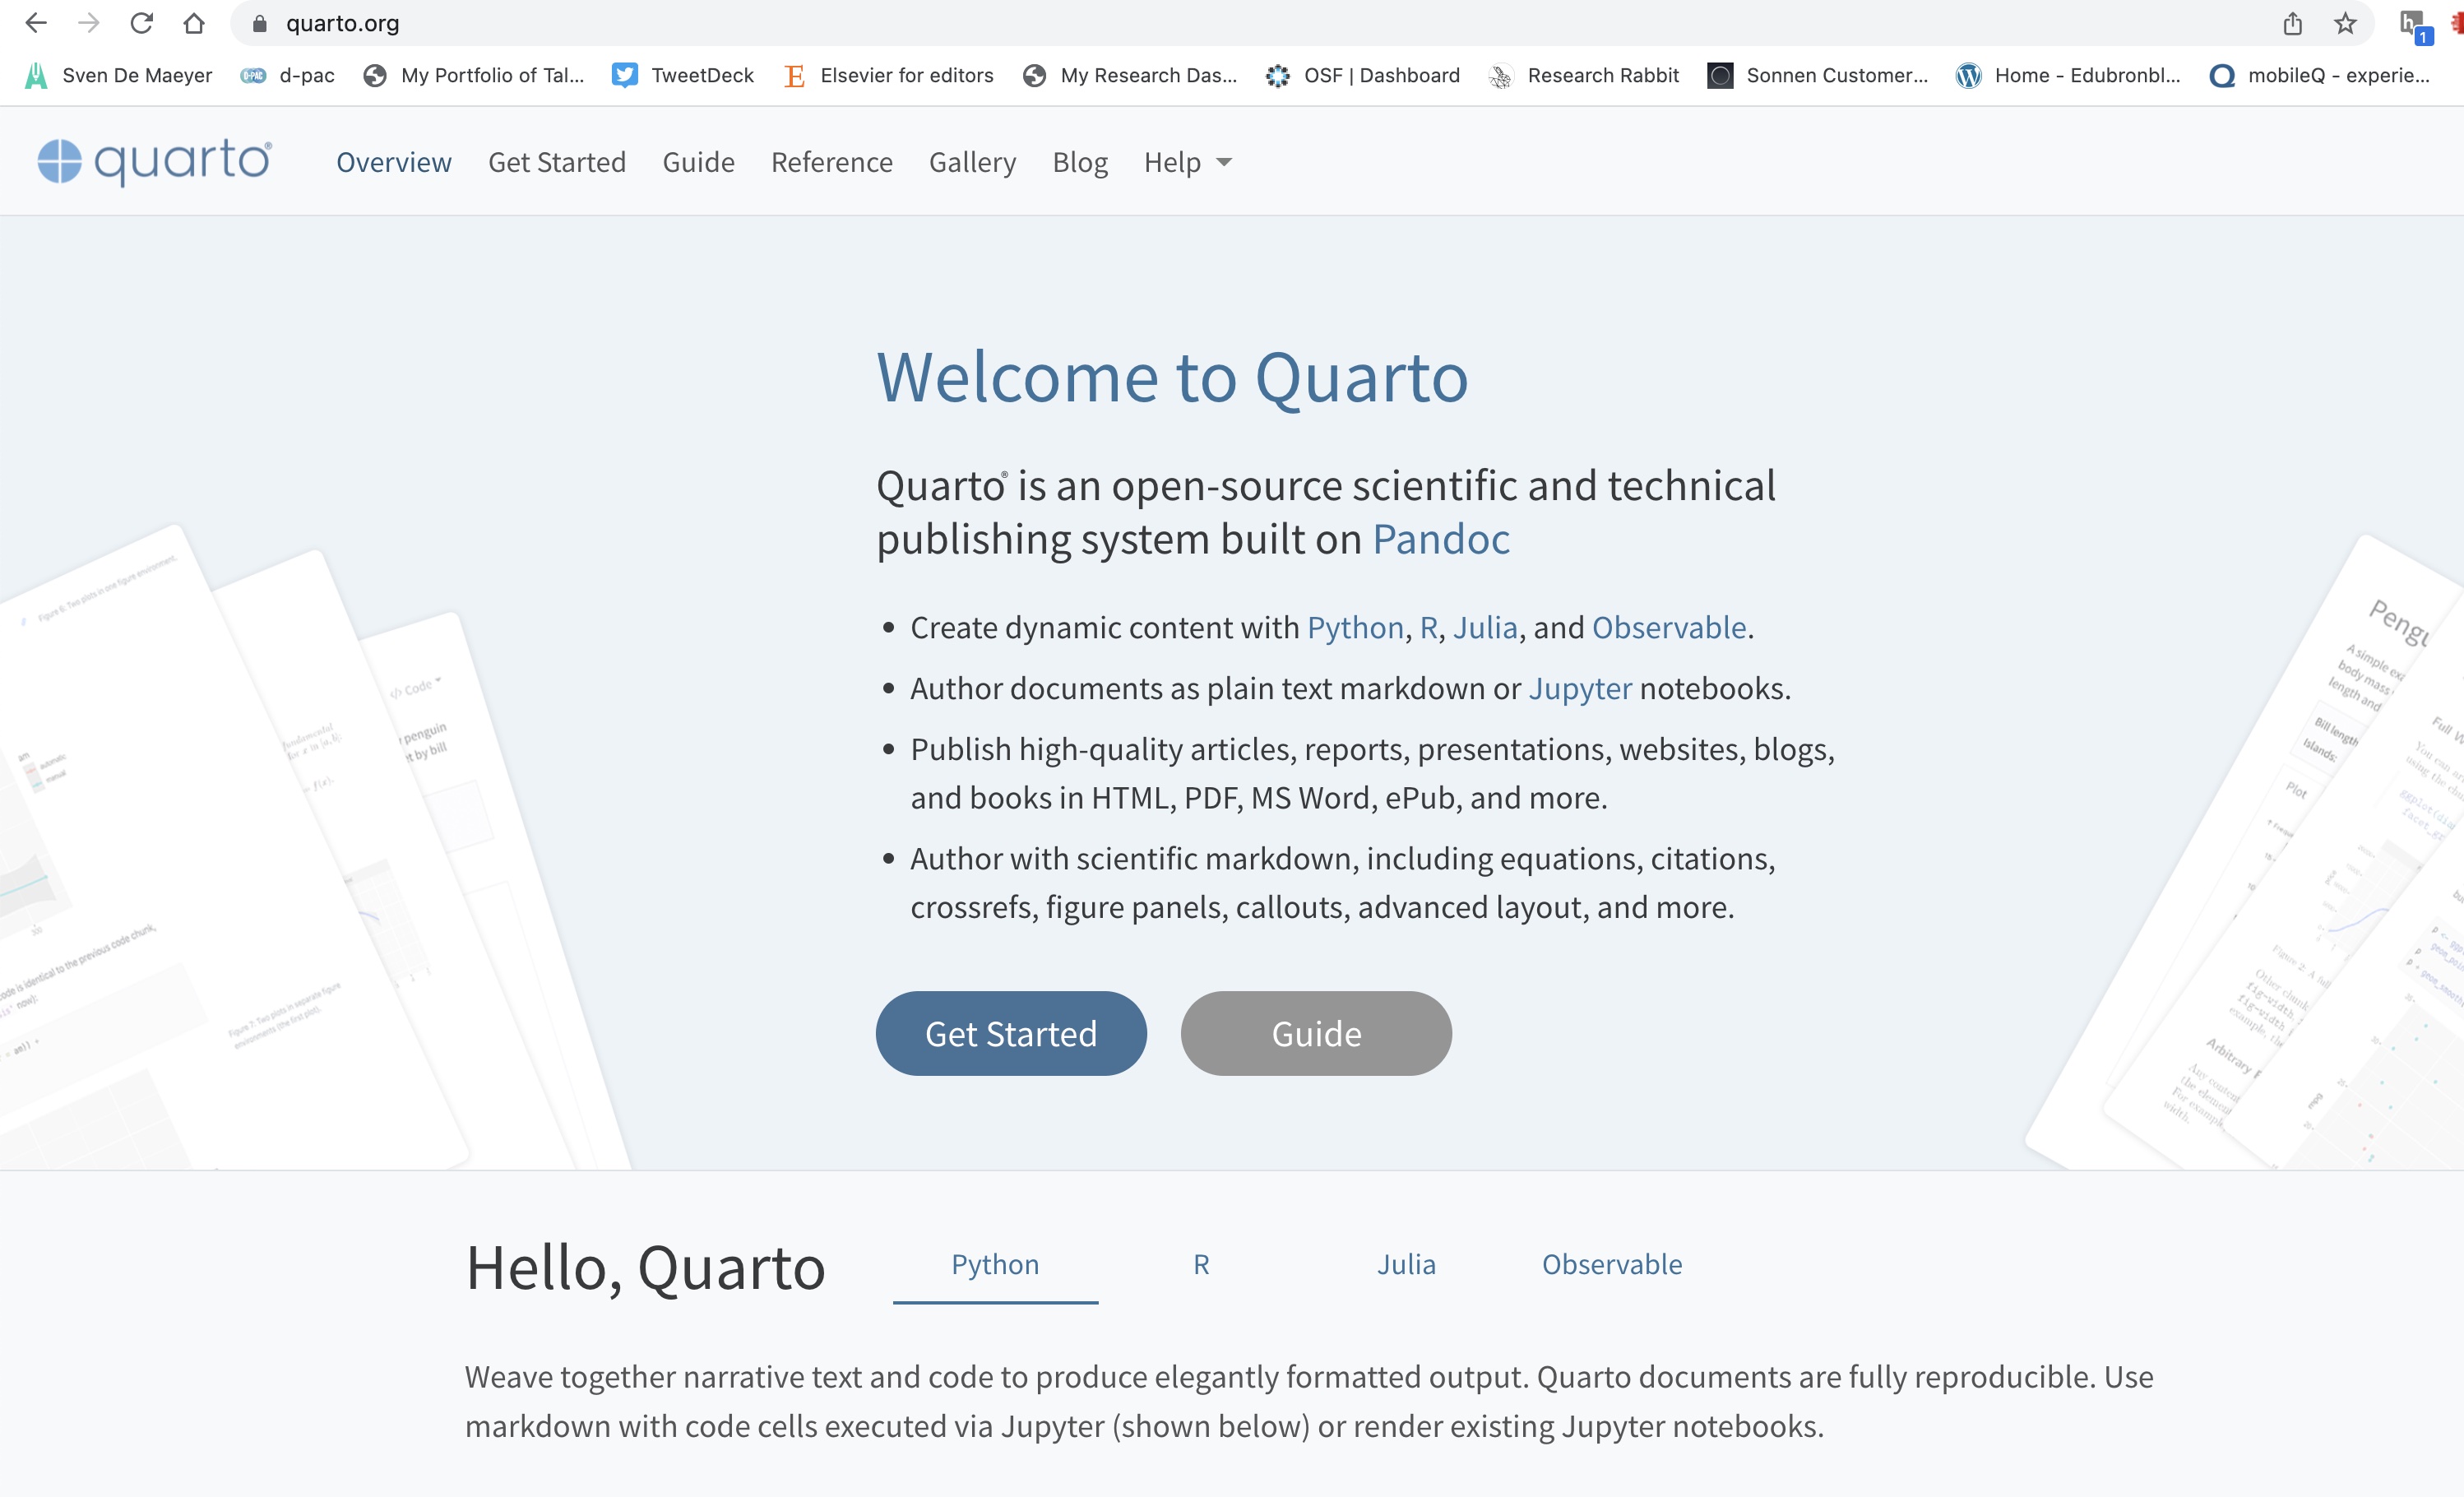The height and width of the screenshot is (1497, 2464).
Task: Click the Welcome to Quarto heading
Action: (x=1172, y=378)
